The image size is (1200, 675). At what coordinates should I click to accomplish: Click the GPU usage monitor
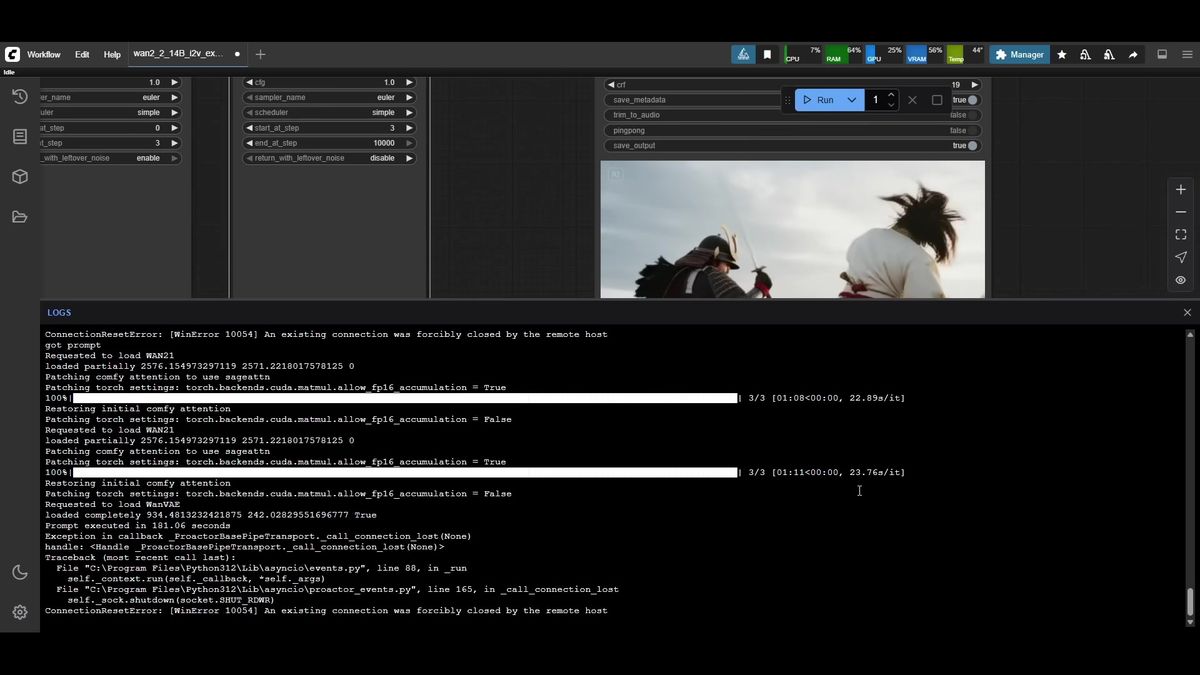[x=884, y=54]
